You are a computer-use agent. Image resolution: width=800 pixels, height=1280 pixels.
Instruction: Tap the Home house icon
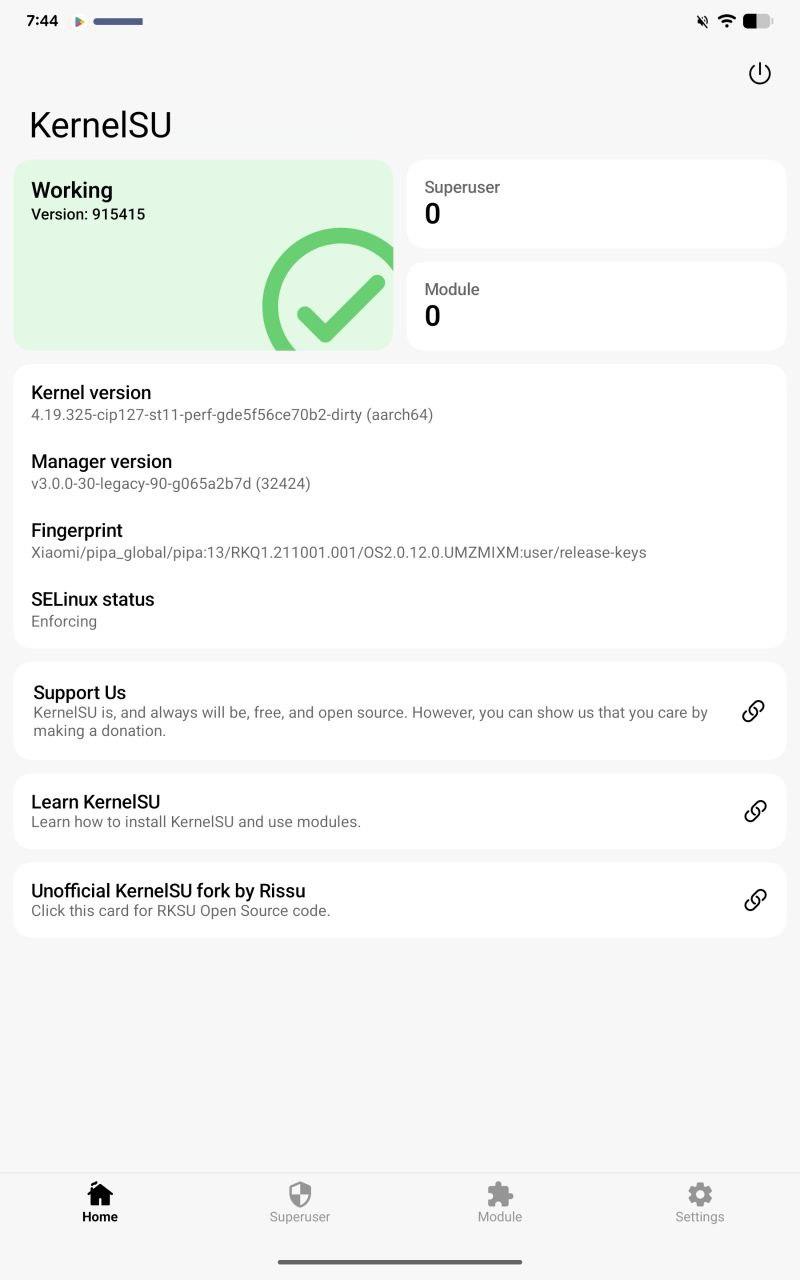pyautogui.click(x=100, y=1194)
